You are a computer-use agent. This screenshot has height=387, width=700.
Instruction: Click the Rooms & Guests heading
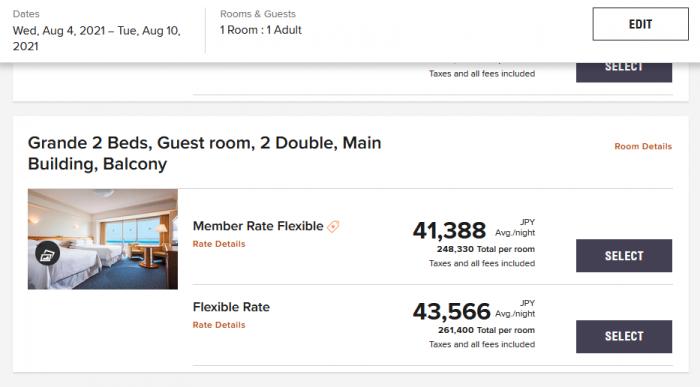coord(258,14)
